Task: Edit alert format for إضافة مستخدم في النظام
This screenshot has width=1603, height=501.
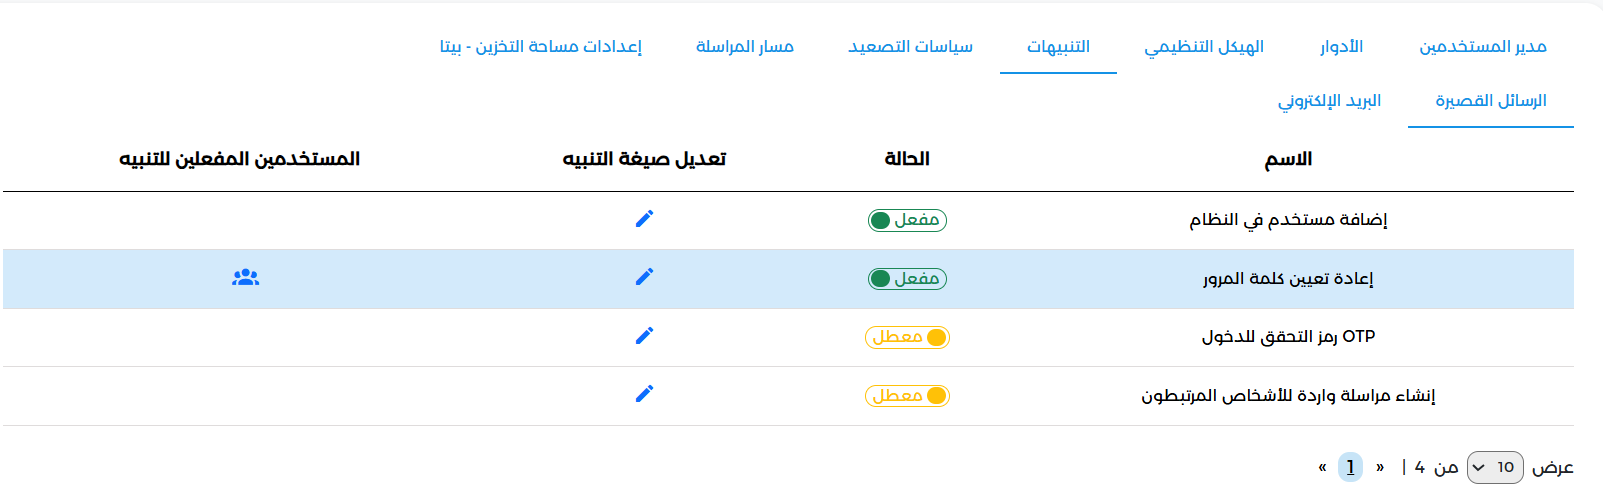Action: click(644, 218)
